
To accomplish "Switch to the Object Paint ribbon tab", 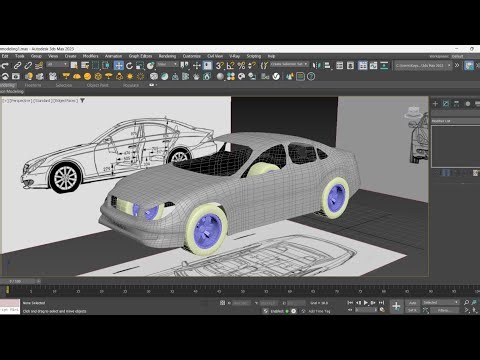I will coord(97,85).
